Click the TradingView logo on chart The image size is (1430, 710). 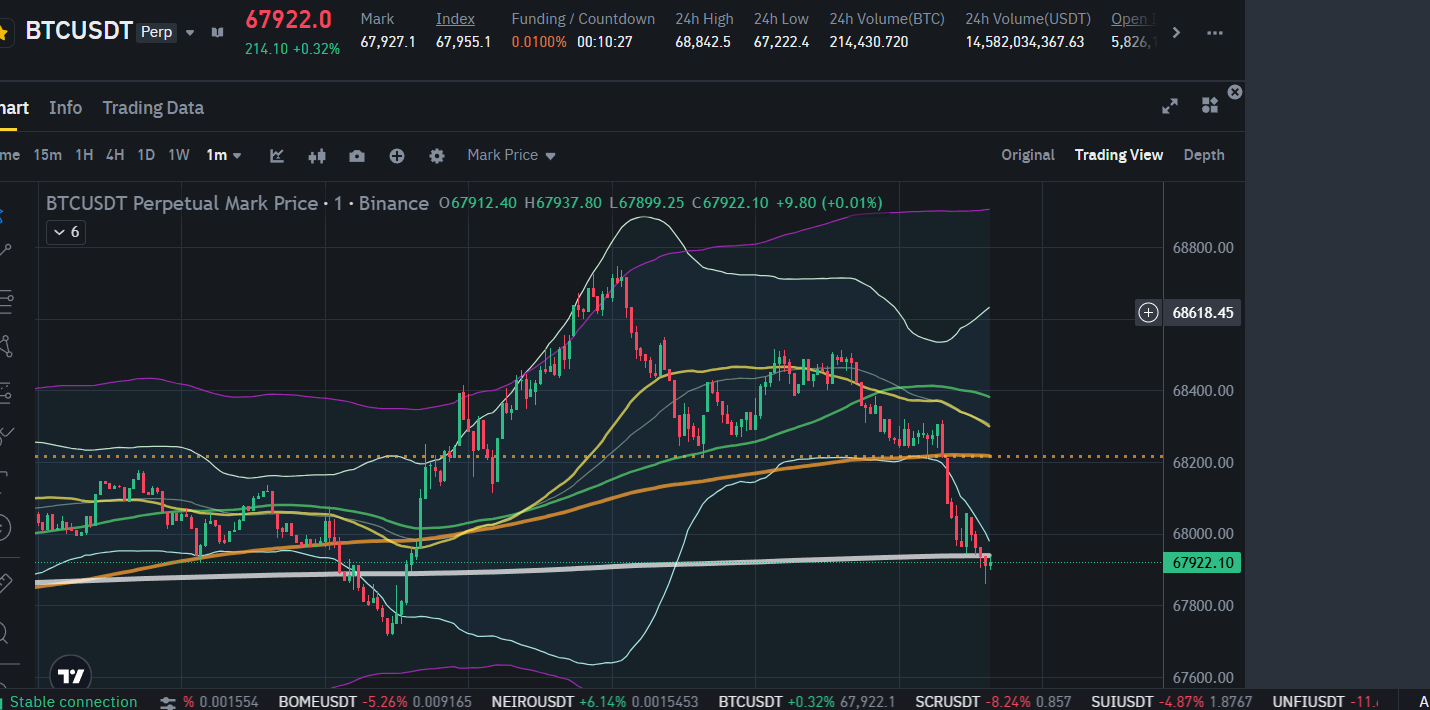tap(70, 674)
